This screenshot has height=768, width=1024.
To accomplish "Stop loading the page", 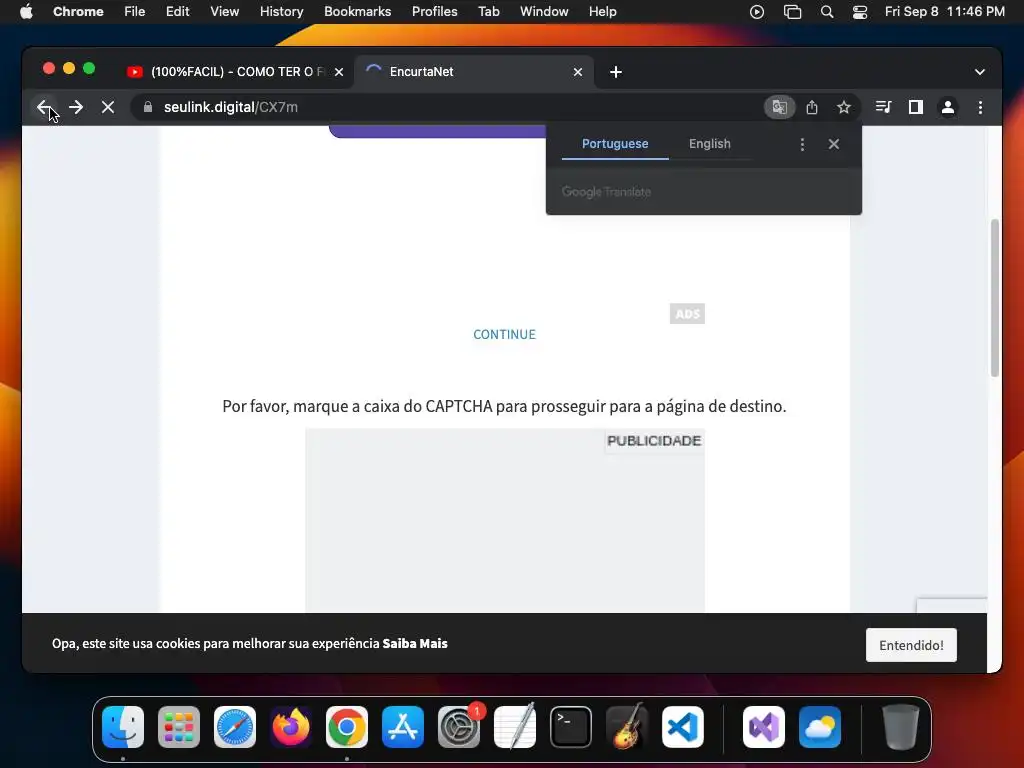I will click(108, 107).
